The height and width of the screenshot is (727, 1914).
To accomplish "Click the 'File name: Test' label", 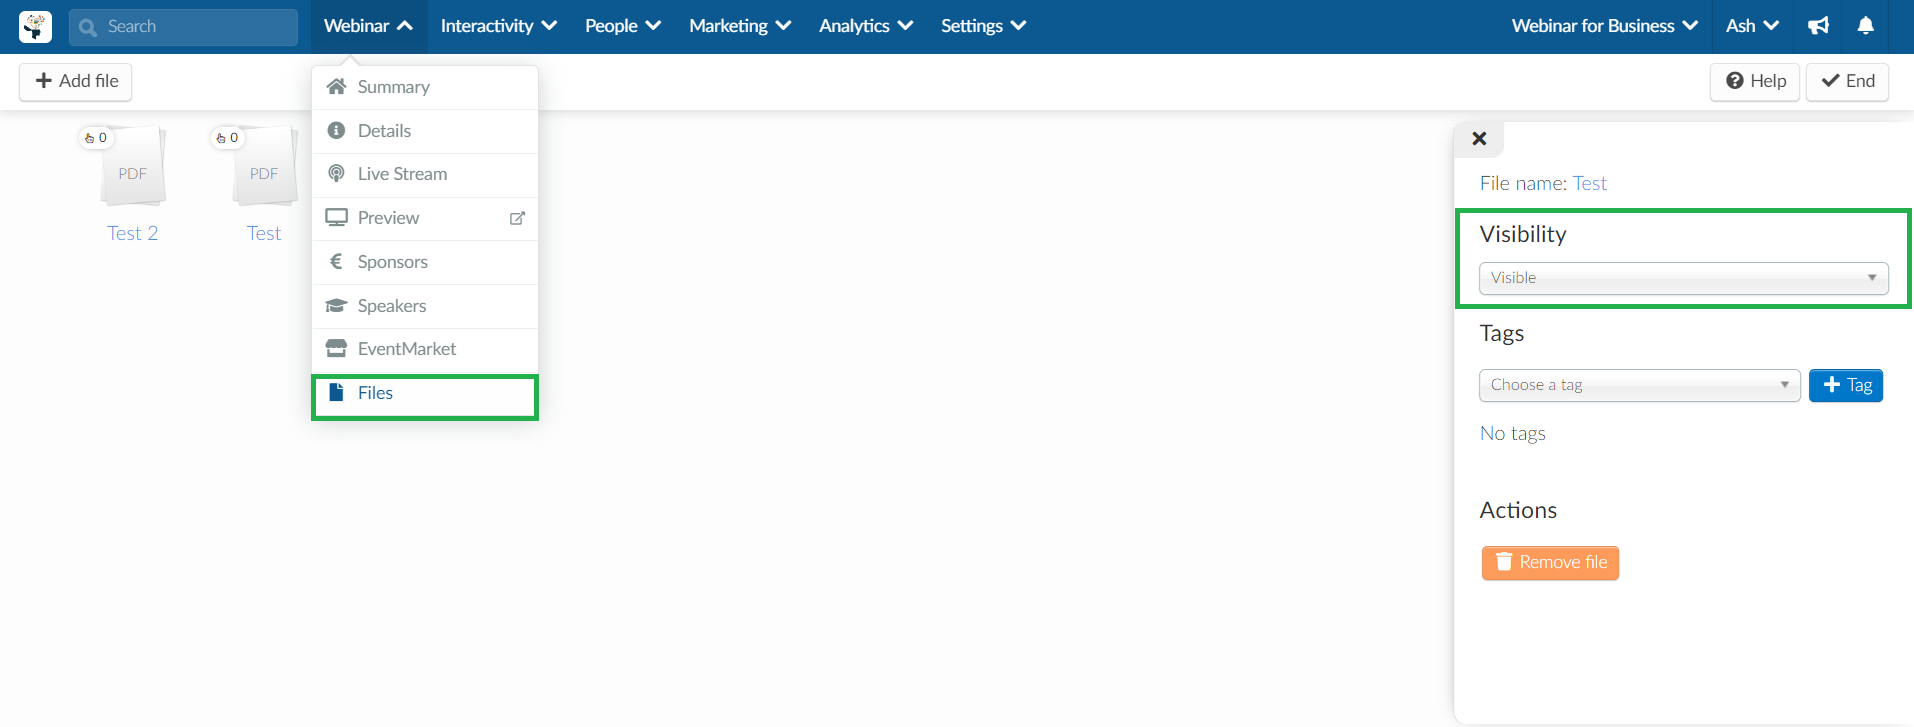I will click(1543, 183).
